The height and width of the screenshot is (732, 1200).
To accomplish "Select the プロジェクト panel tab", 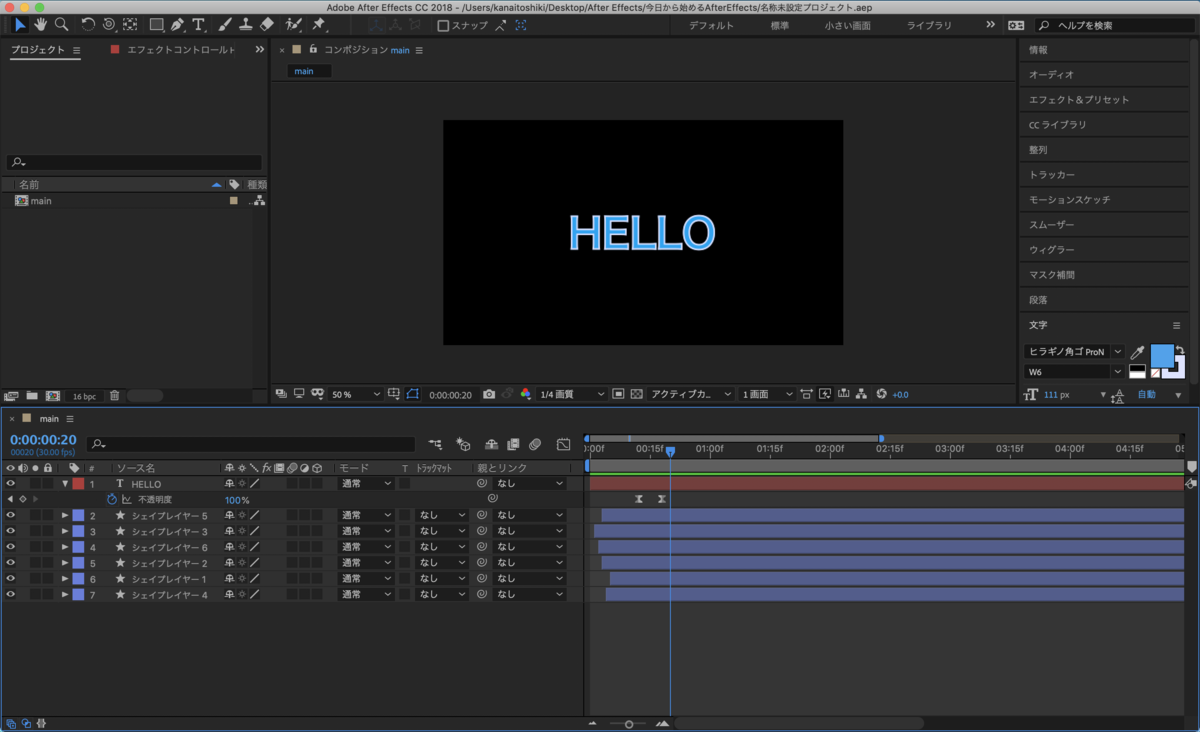I will point(38,49).
